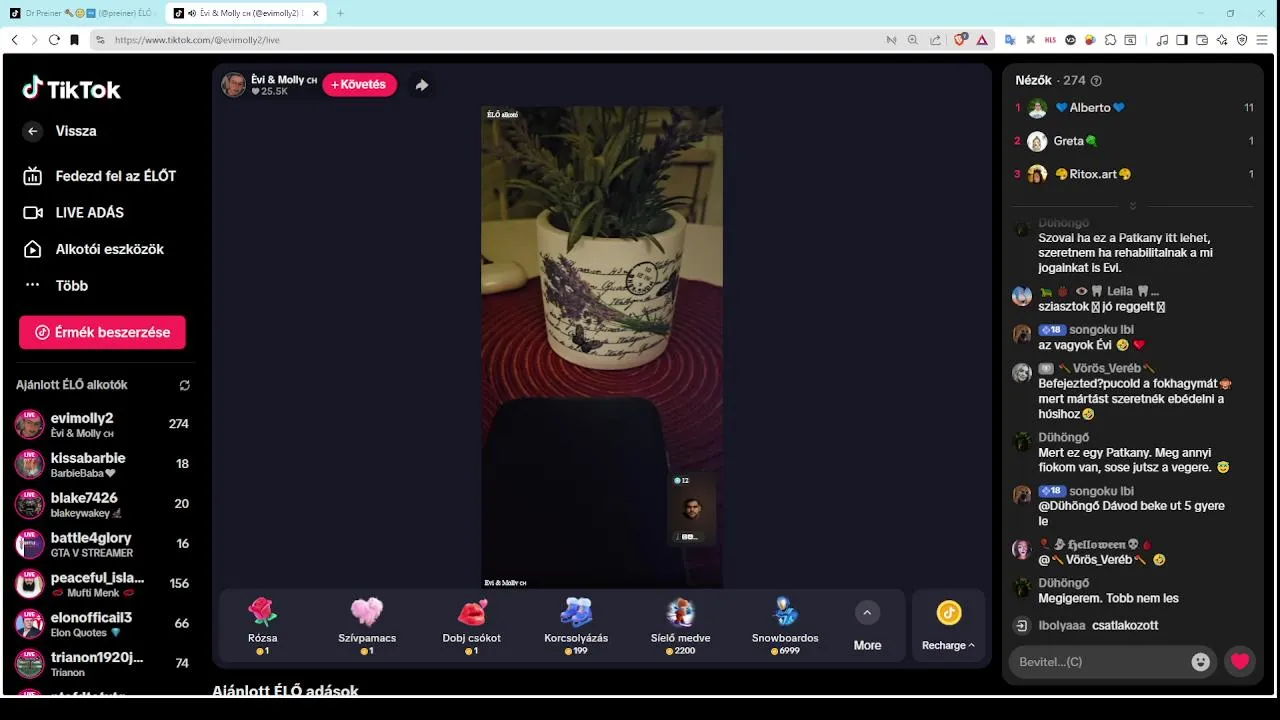Send a Korcsolyázás gift

(576, 625)
